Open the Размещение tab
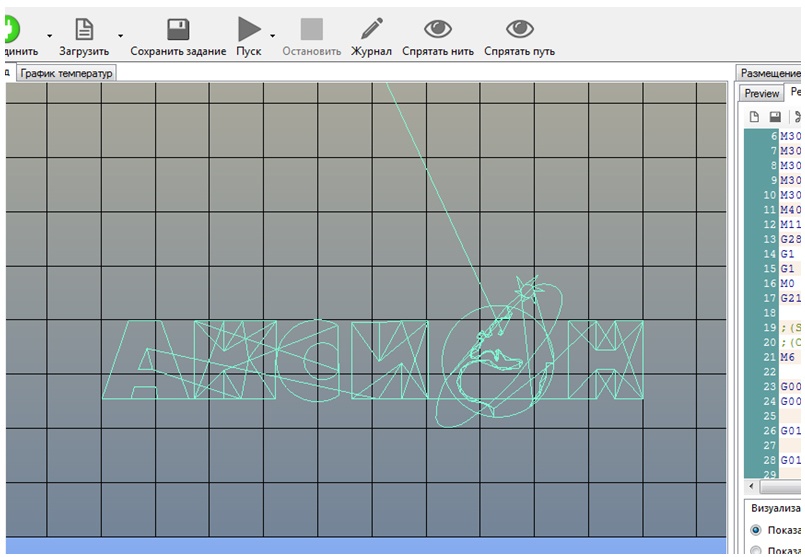 tap(770, 73)
